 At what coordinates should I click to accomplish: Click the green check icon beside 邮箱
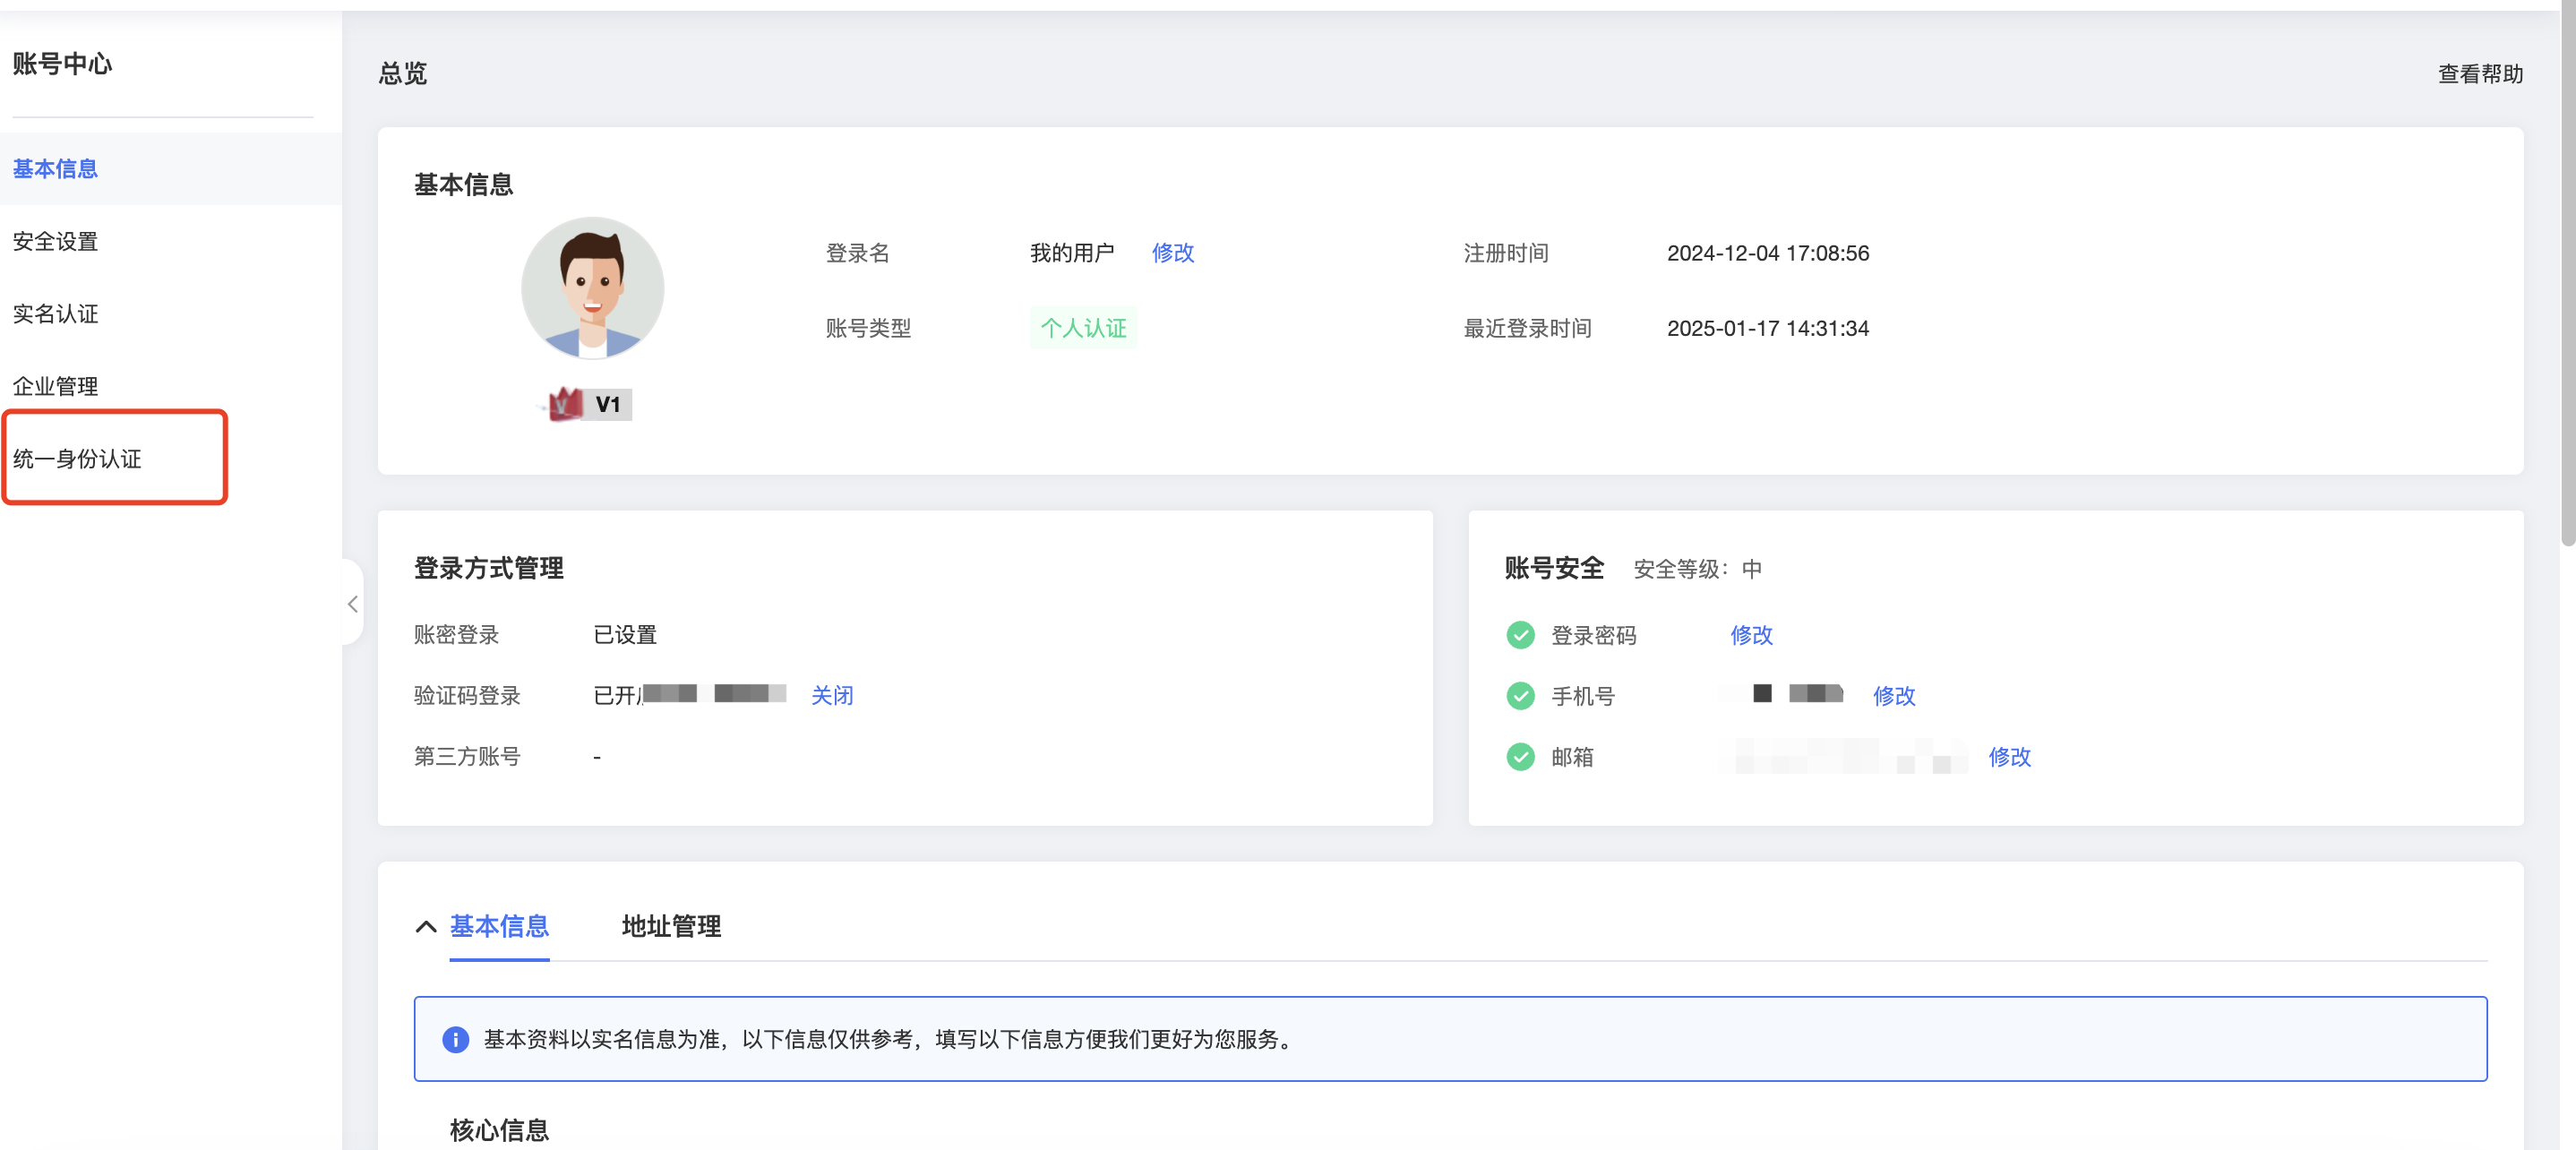tap(1520, 757)
